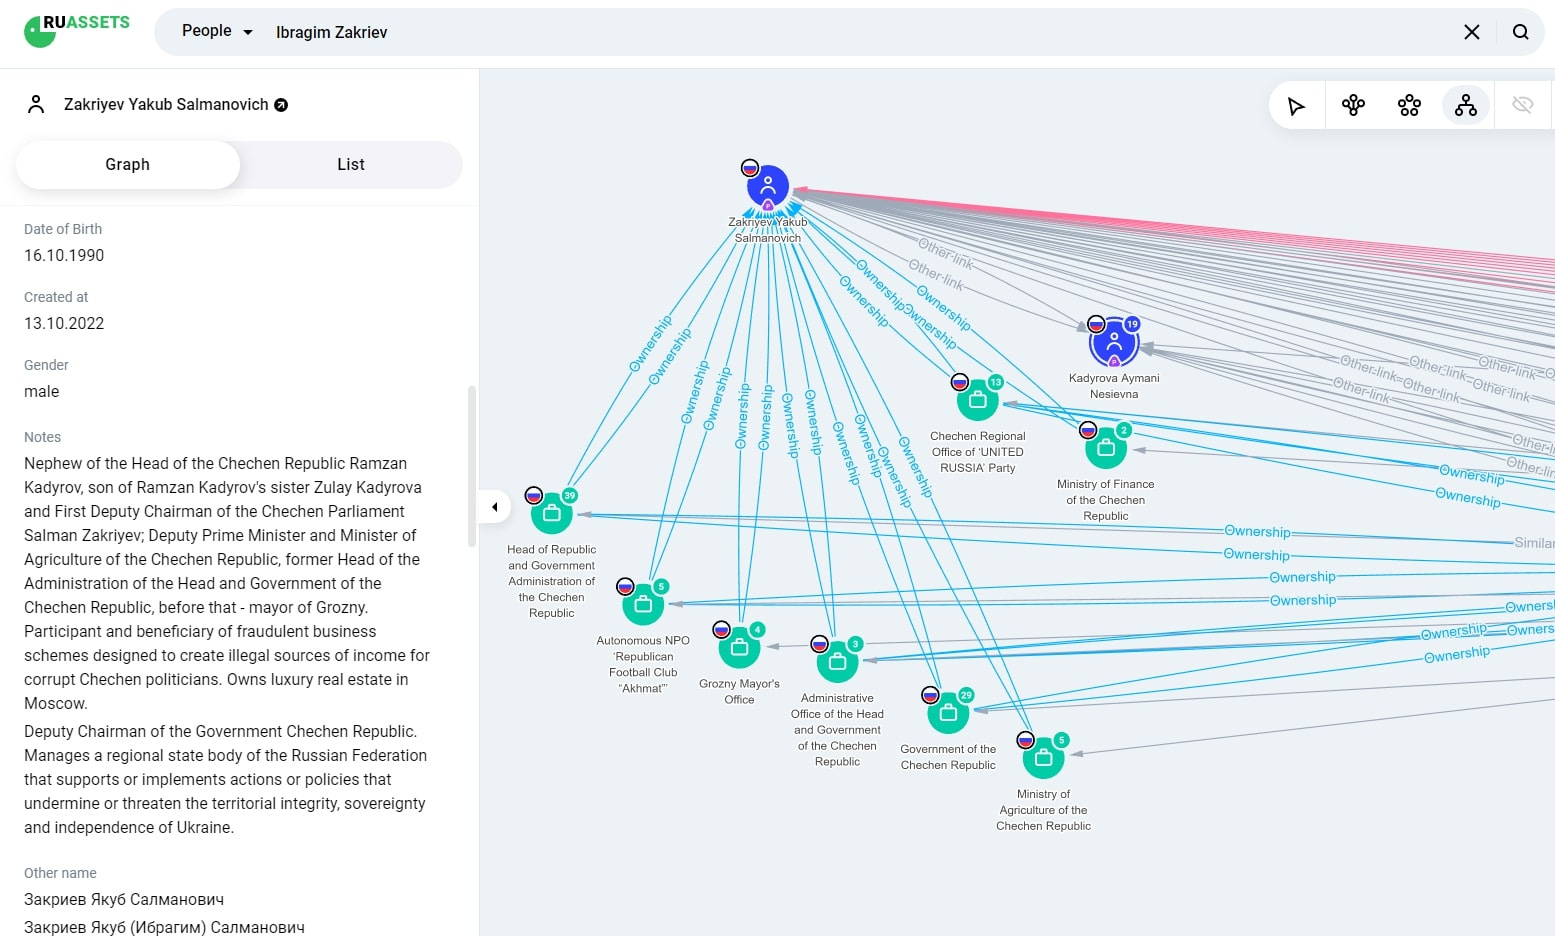
Task: Click the date of birth value 16.10.1990
Action: (x=64, y=255)
